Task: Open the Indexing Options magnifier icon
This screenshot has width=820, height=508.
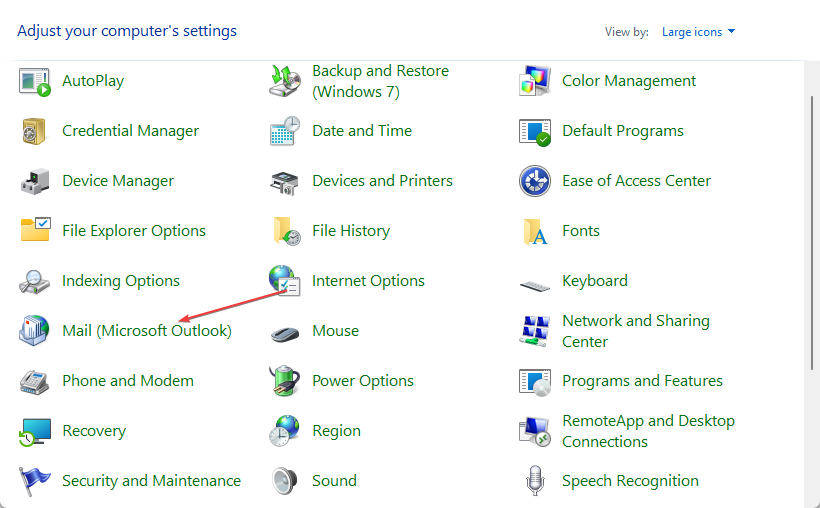Action: click(35, 281)
